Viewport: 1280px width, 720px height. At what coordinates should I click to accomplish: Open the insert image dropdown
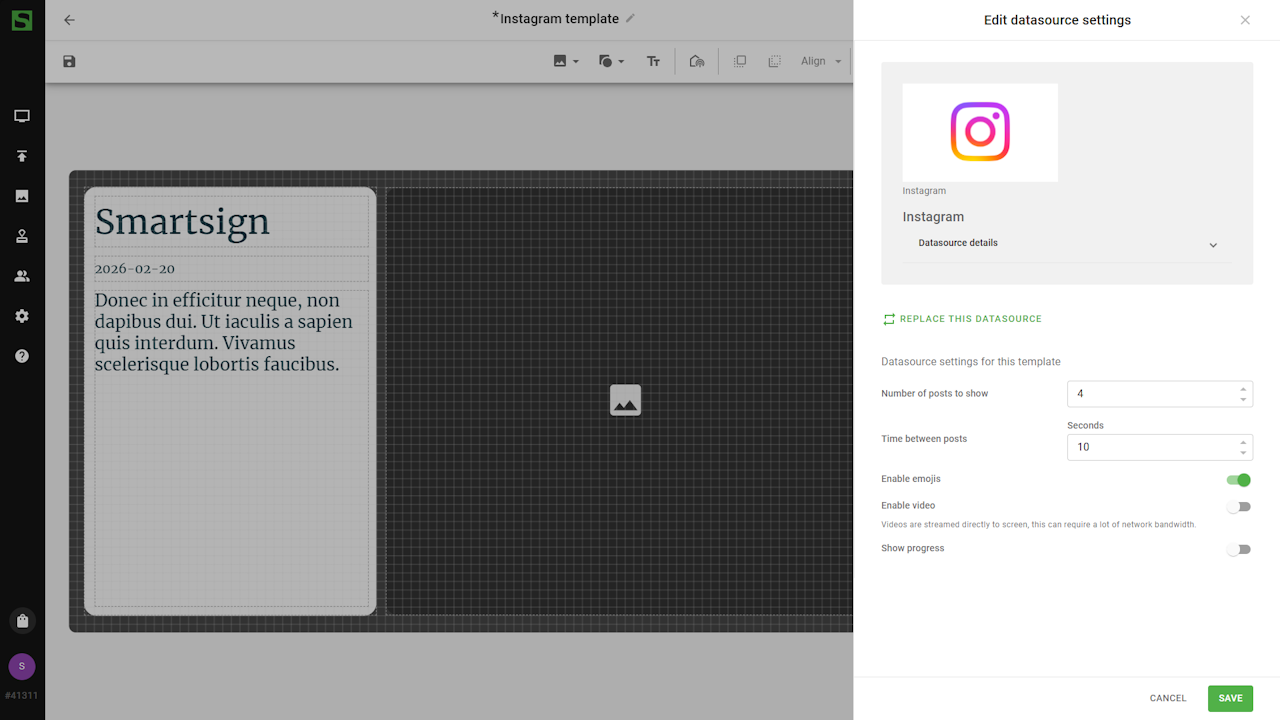[x=566, y=62]
